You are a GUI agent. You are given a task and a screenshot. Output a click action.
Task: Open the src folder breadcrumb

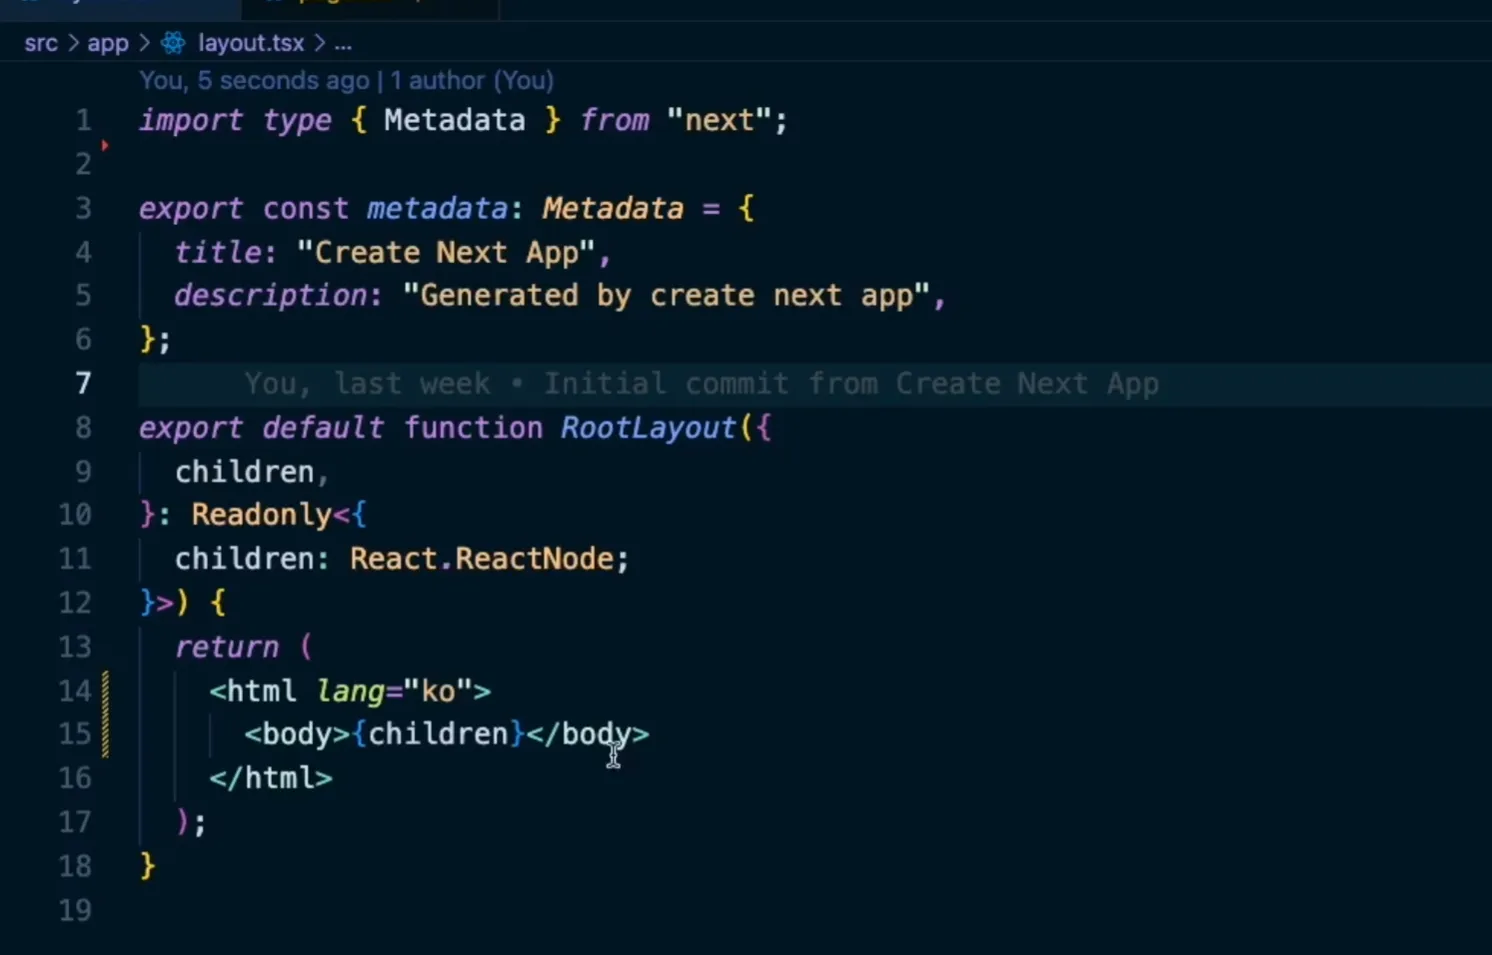[x=41, y=43]
